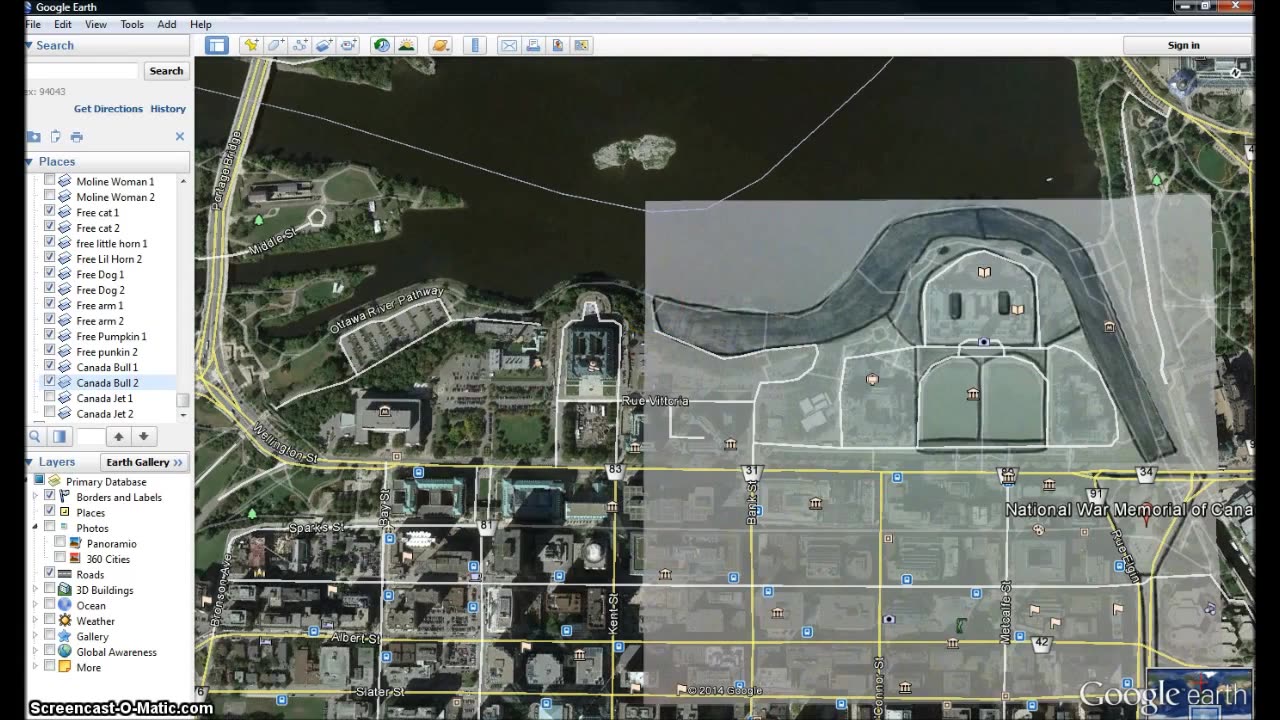Viewport: 1280px width, 720px height.
Task: Clear search results with the X icon
Action: pos(180,137)
